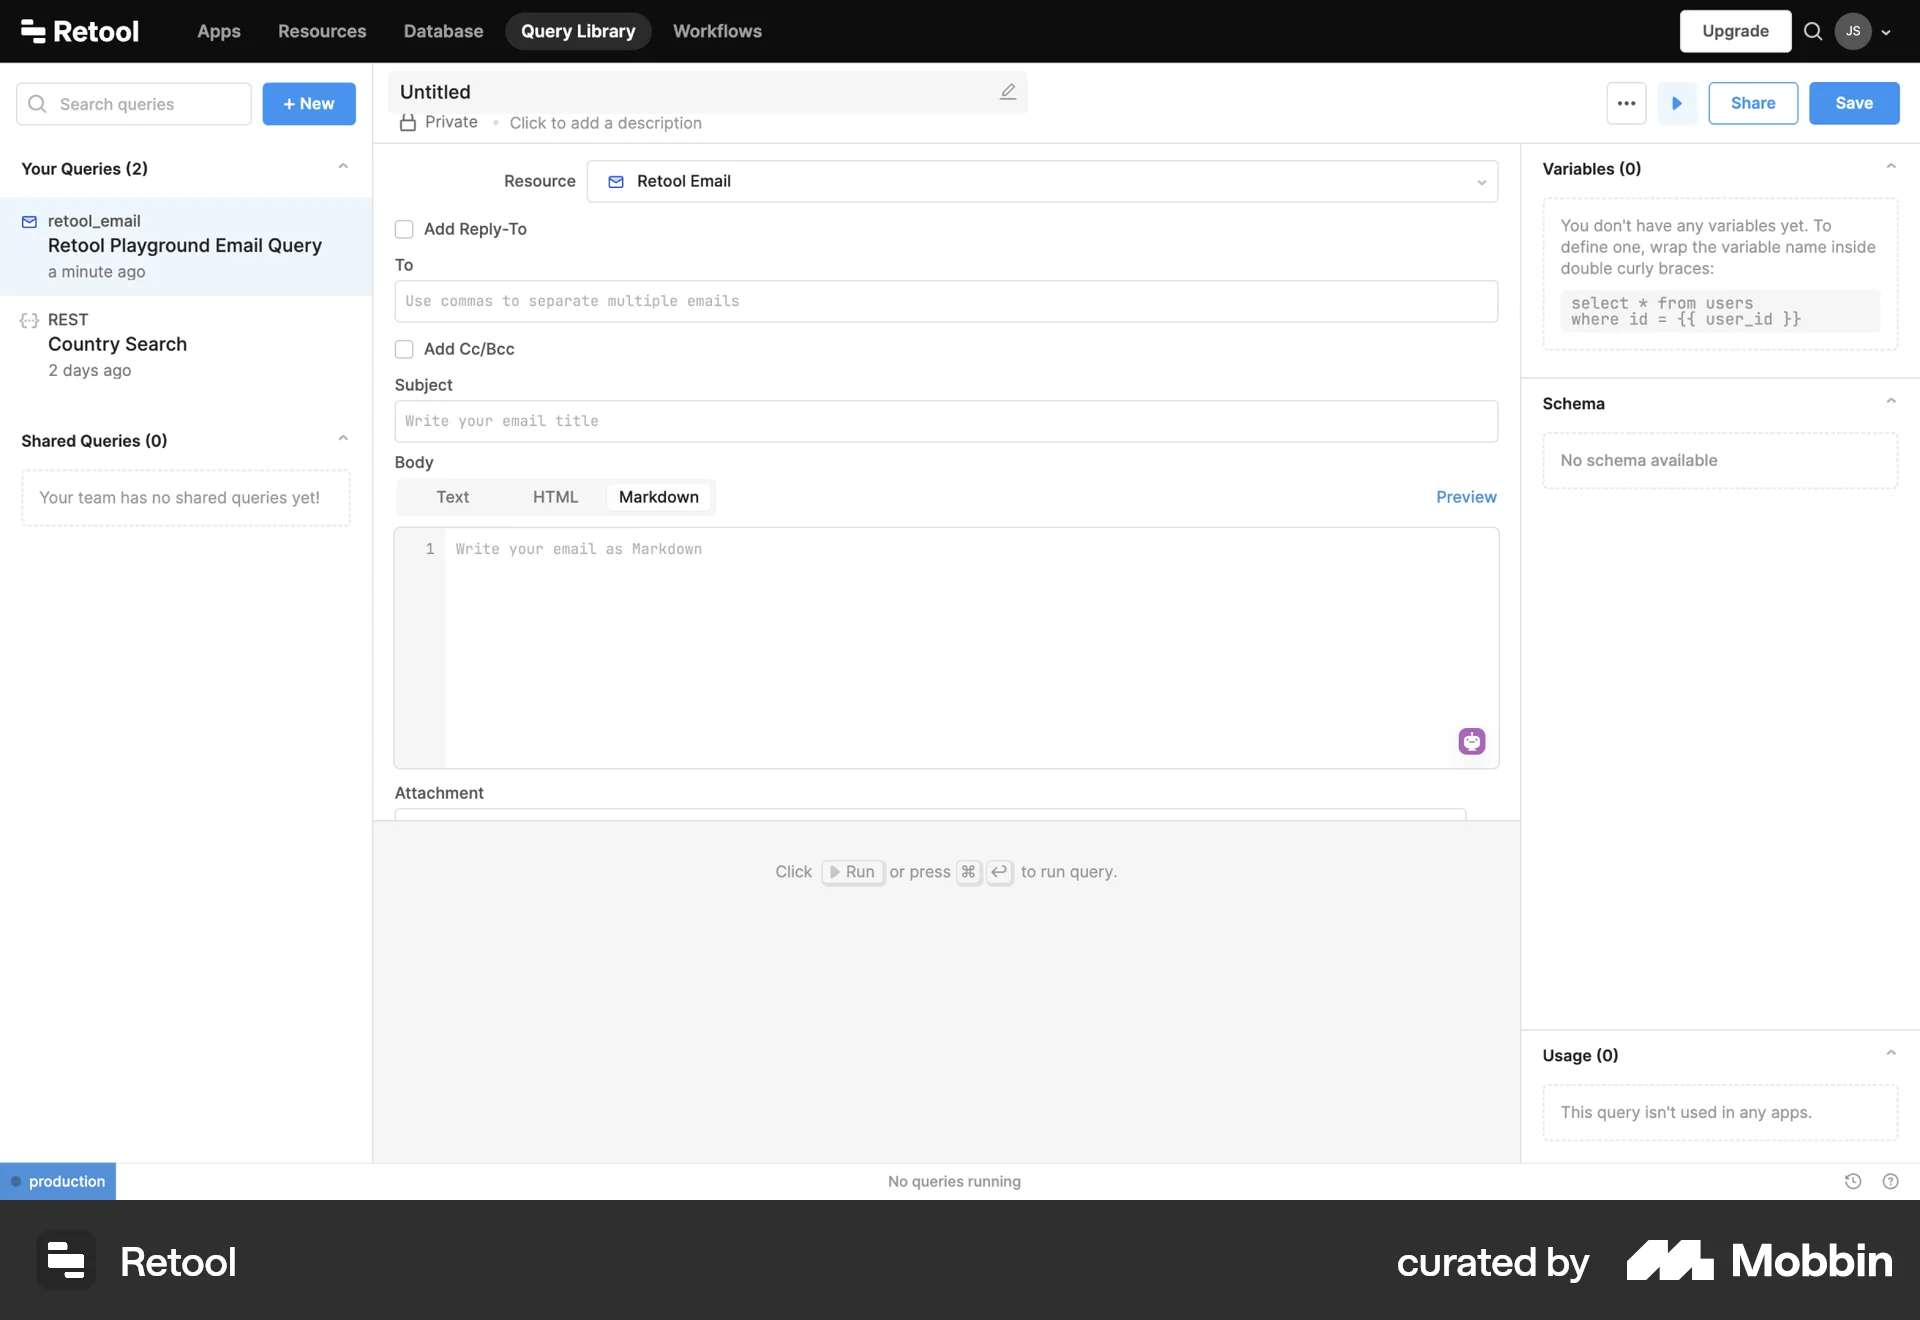Switch the email body to HTML mode
The height and width of the screenshot is (1320, 1920).
click(555, 496)
